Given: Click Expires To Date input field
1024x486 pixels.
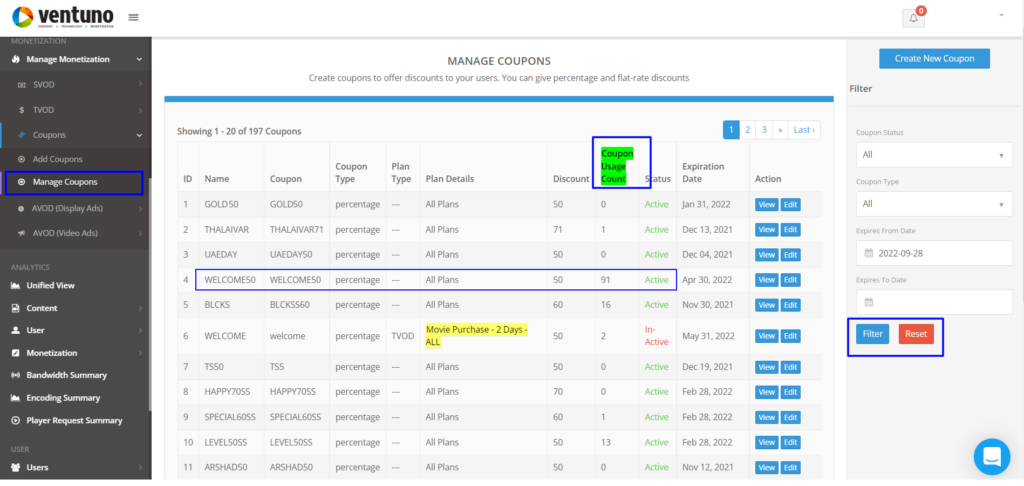Looking at the screenshot, I should (934, 302).
